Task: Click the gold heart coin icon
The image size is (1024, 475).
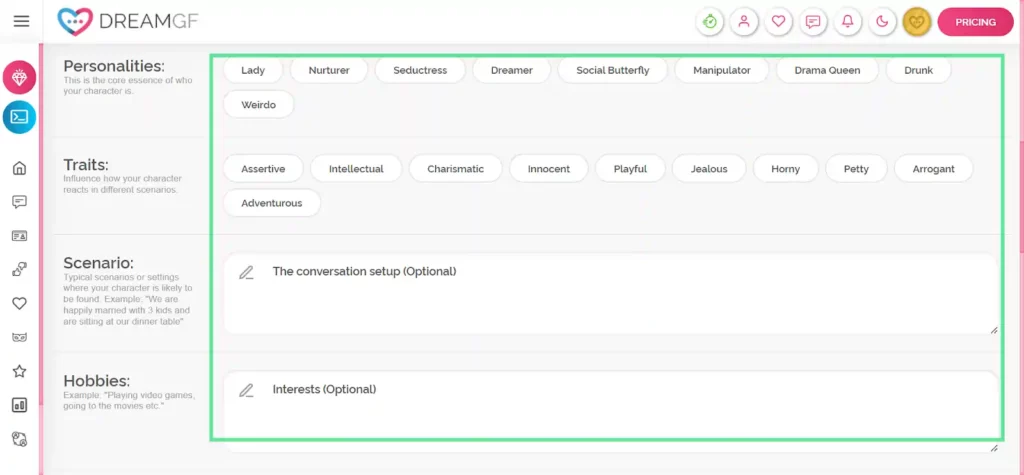Action: click(x=917, y=21)
